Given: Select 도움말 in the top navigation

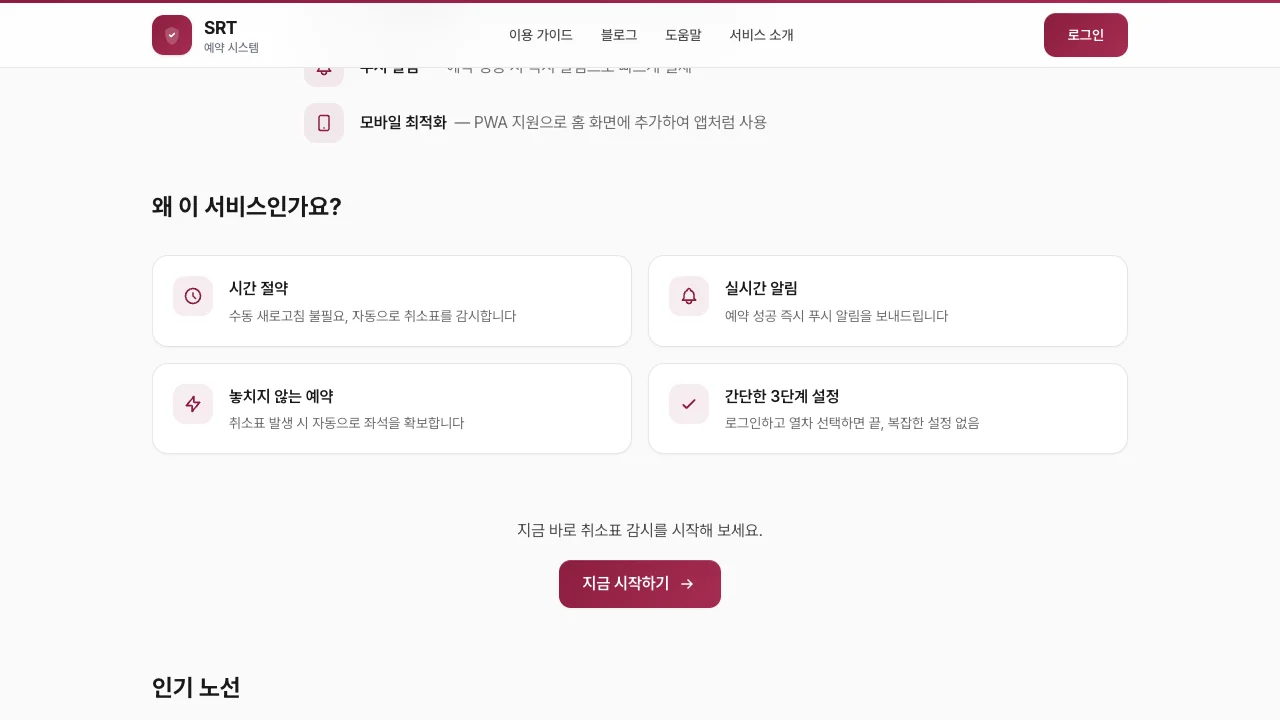Looking at the screenshot, I should pyautogui.click(x=683, y=35).
